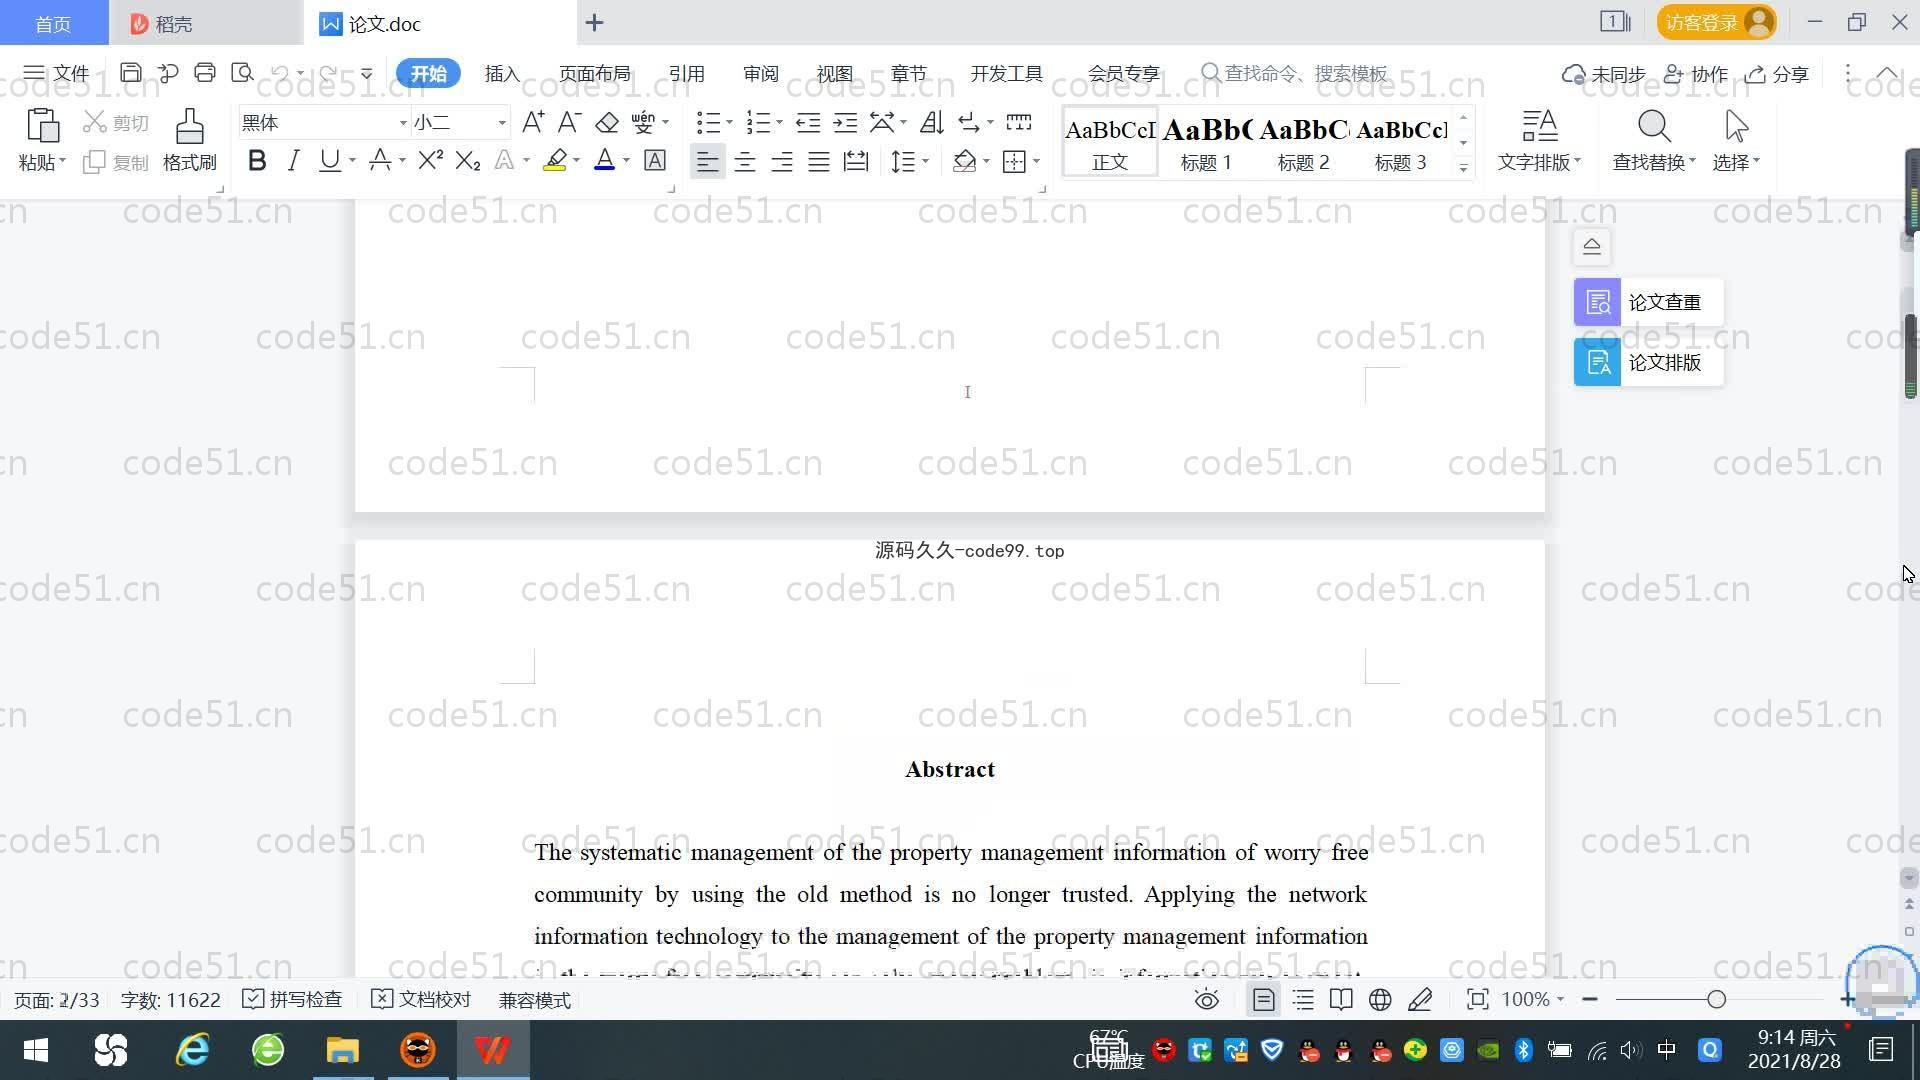The width and height of the screenshot is (1920, 1080).
Task: Open the font name dropdown 黑体
Action: pyautogui.click(x=403, y=123)
